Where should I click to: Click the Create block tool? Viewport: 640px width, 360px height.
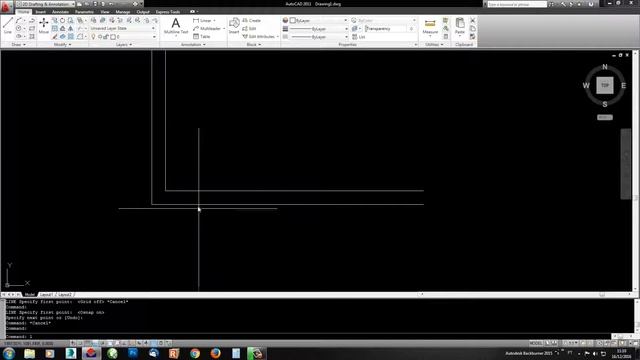pos(251,20)
